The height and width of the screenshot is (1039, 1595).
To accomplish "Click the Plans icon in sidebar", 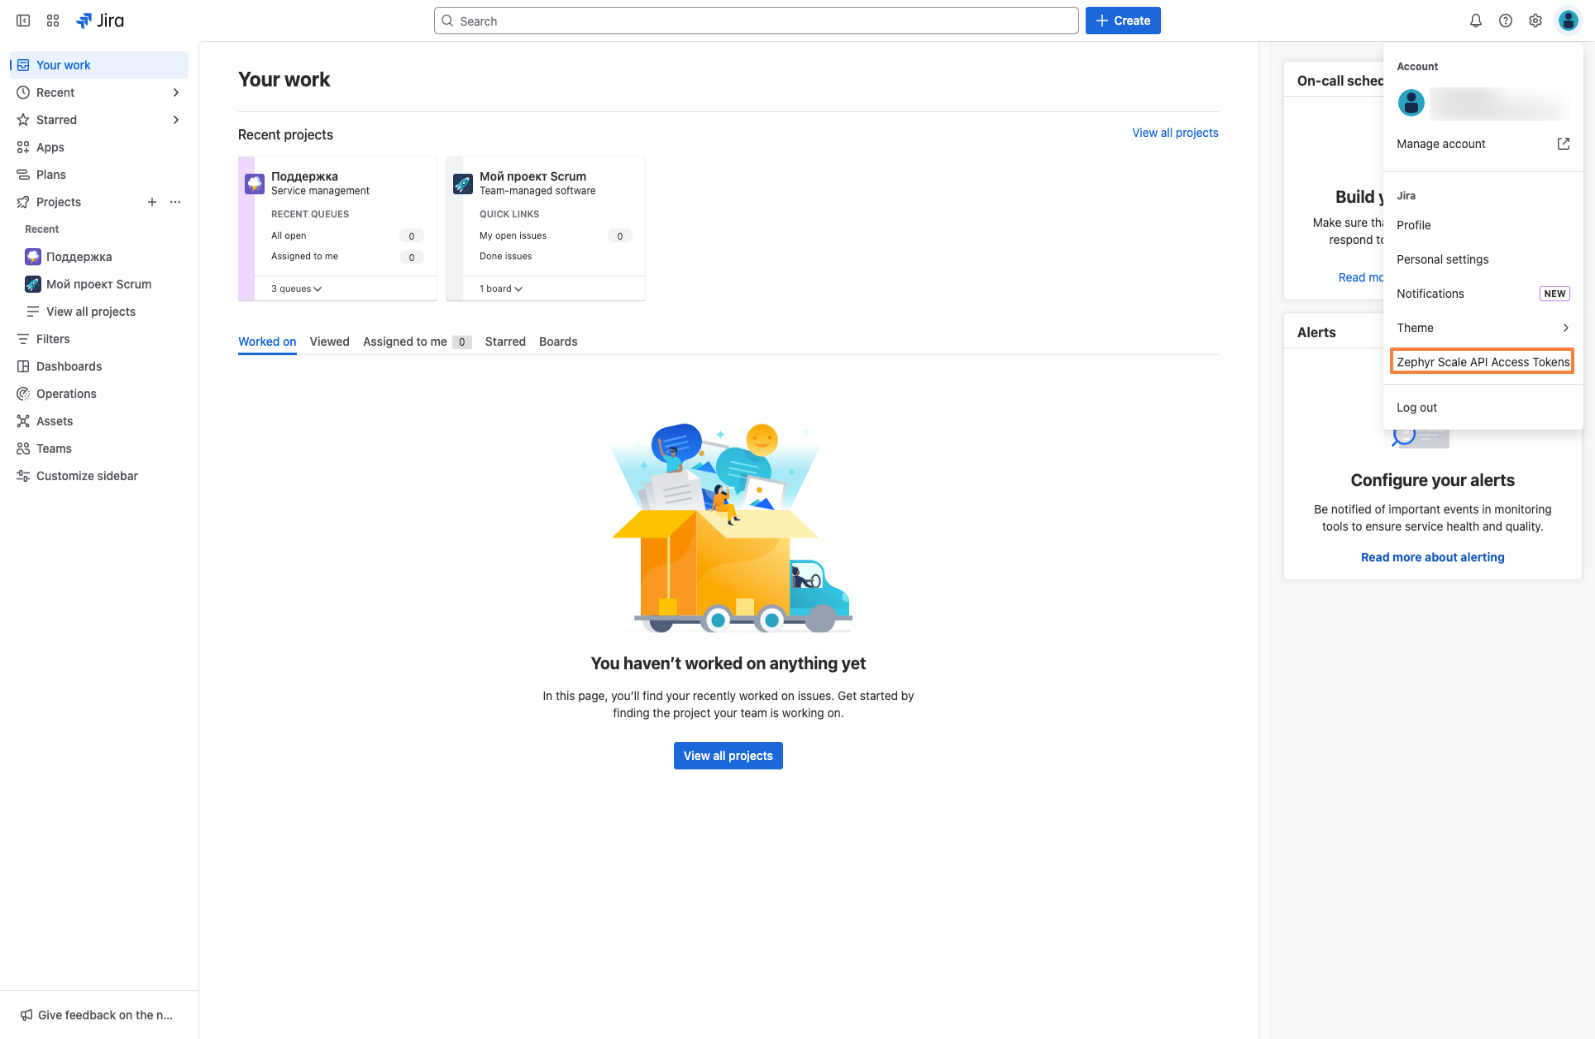I will pos(23,175).
